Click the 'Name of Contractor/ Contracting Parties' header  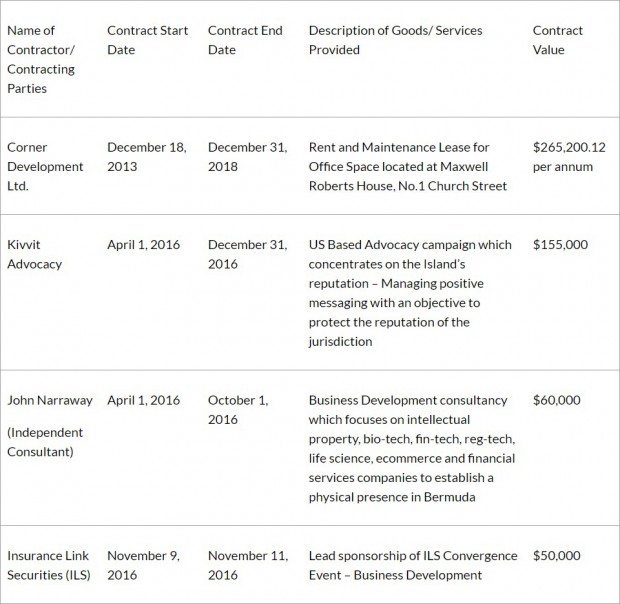pos(41,59)
